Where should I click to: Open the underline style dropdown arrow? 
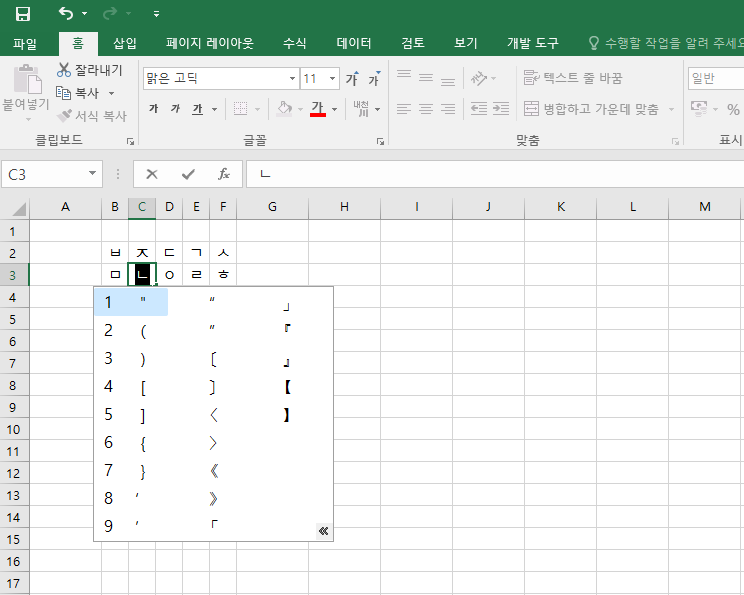coord(214,110)
